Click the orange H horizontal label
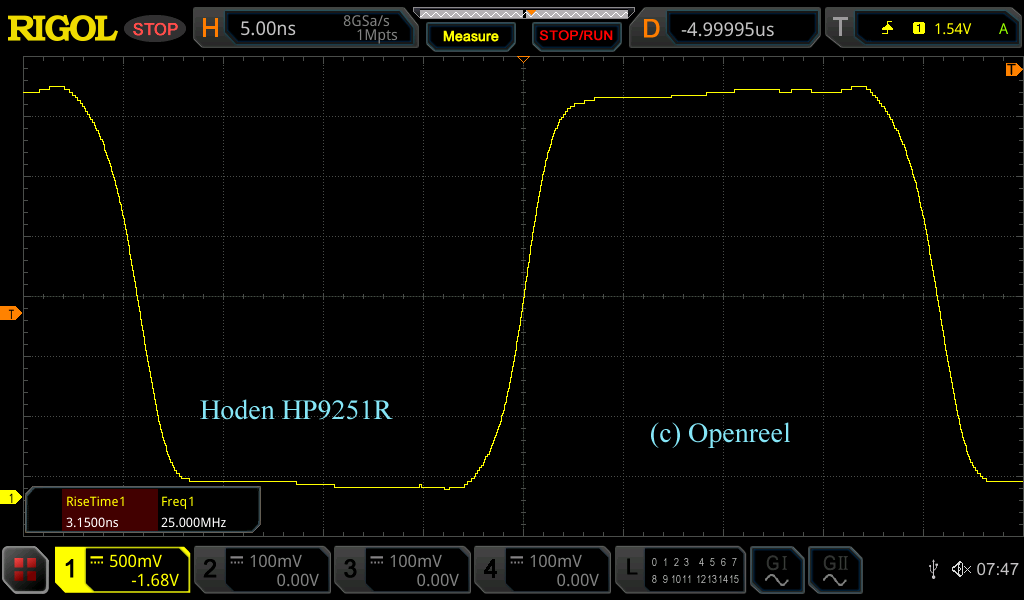Viewport: 1024px width, 600px height. pos(210,28)
